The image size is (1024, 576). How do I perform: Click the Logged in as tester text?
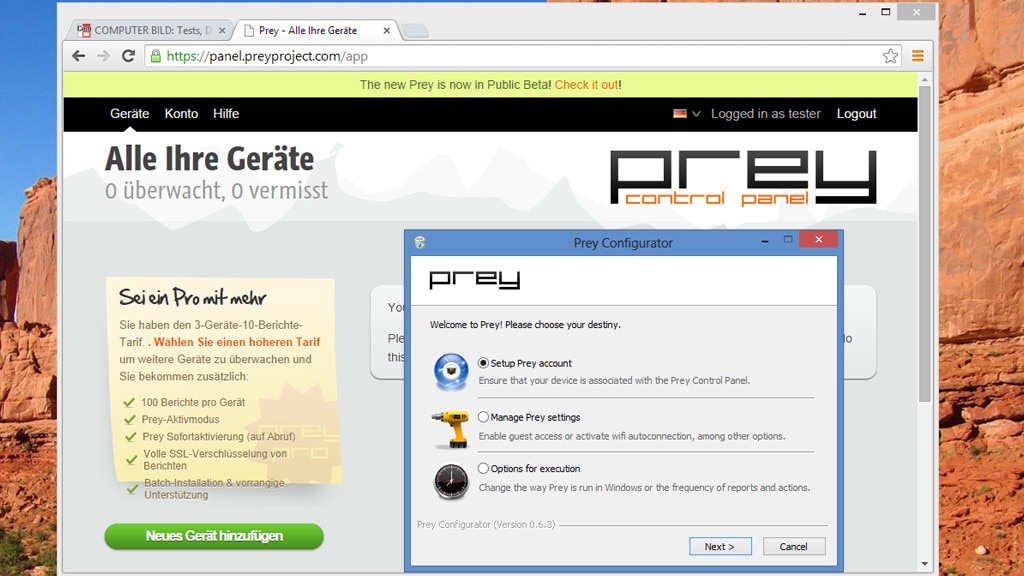765,114
